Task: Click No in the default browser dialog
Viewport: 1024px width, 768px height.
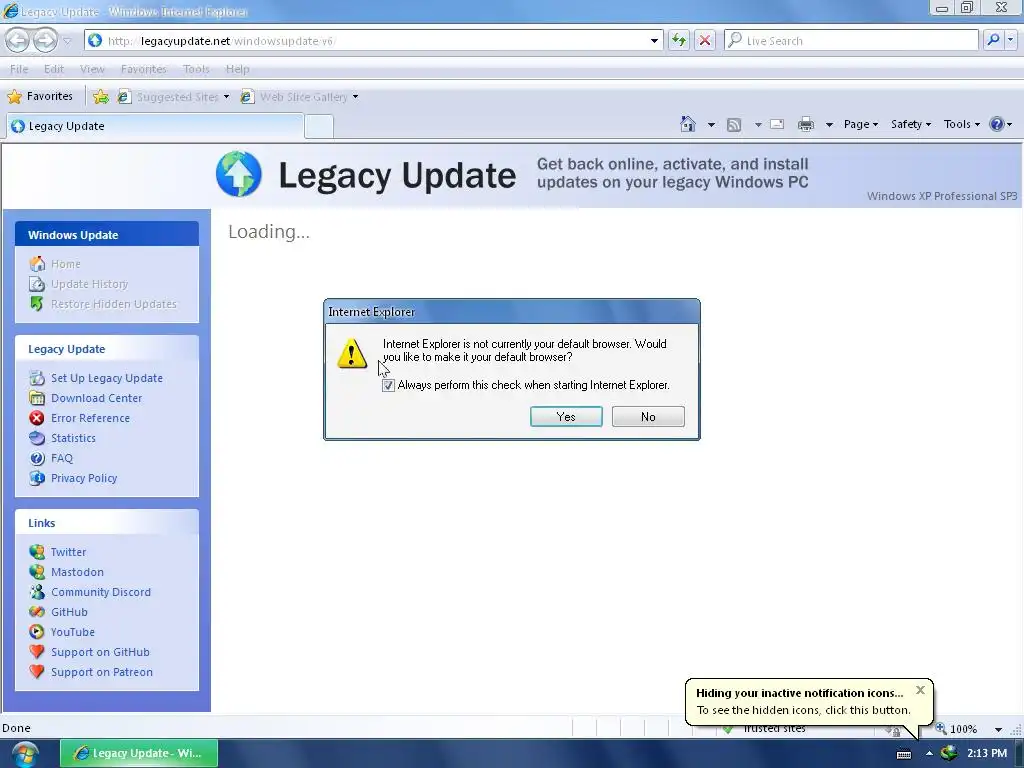Action: [648, 417]
